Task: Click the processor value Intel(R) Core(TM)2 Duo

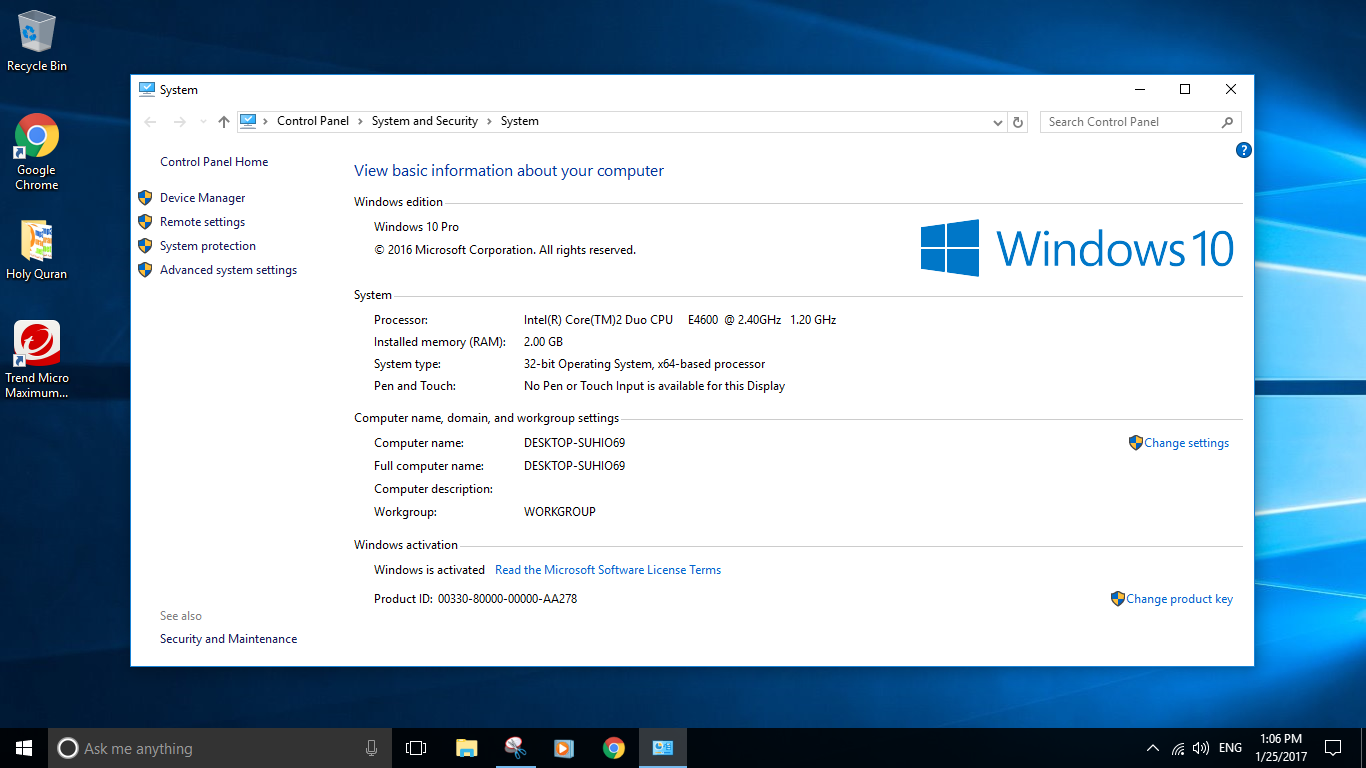Action: coord(680,320)
